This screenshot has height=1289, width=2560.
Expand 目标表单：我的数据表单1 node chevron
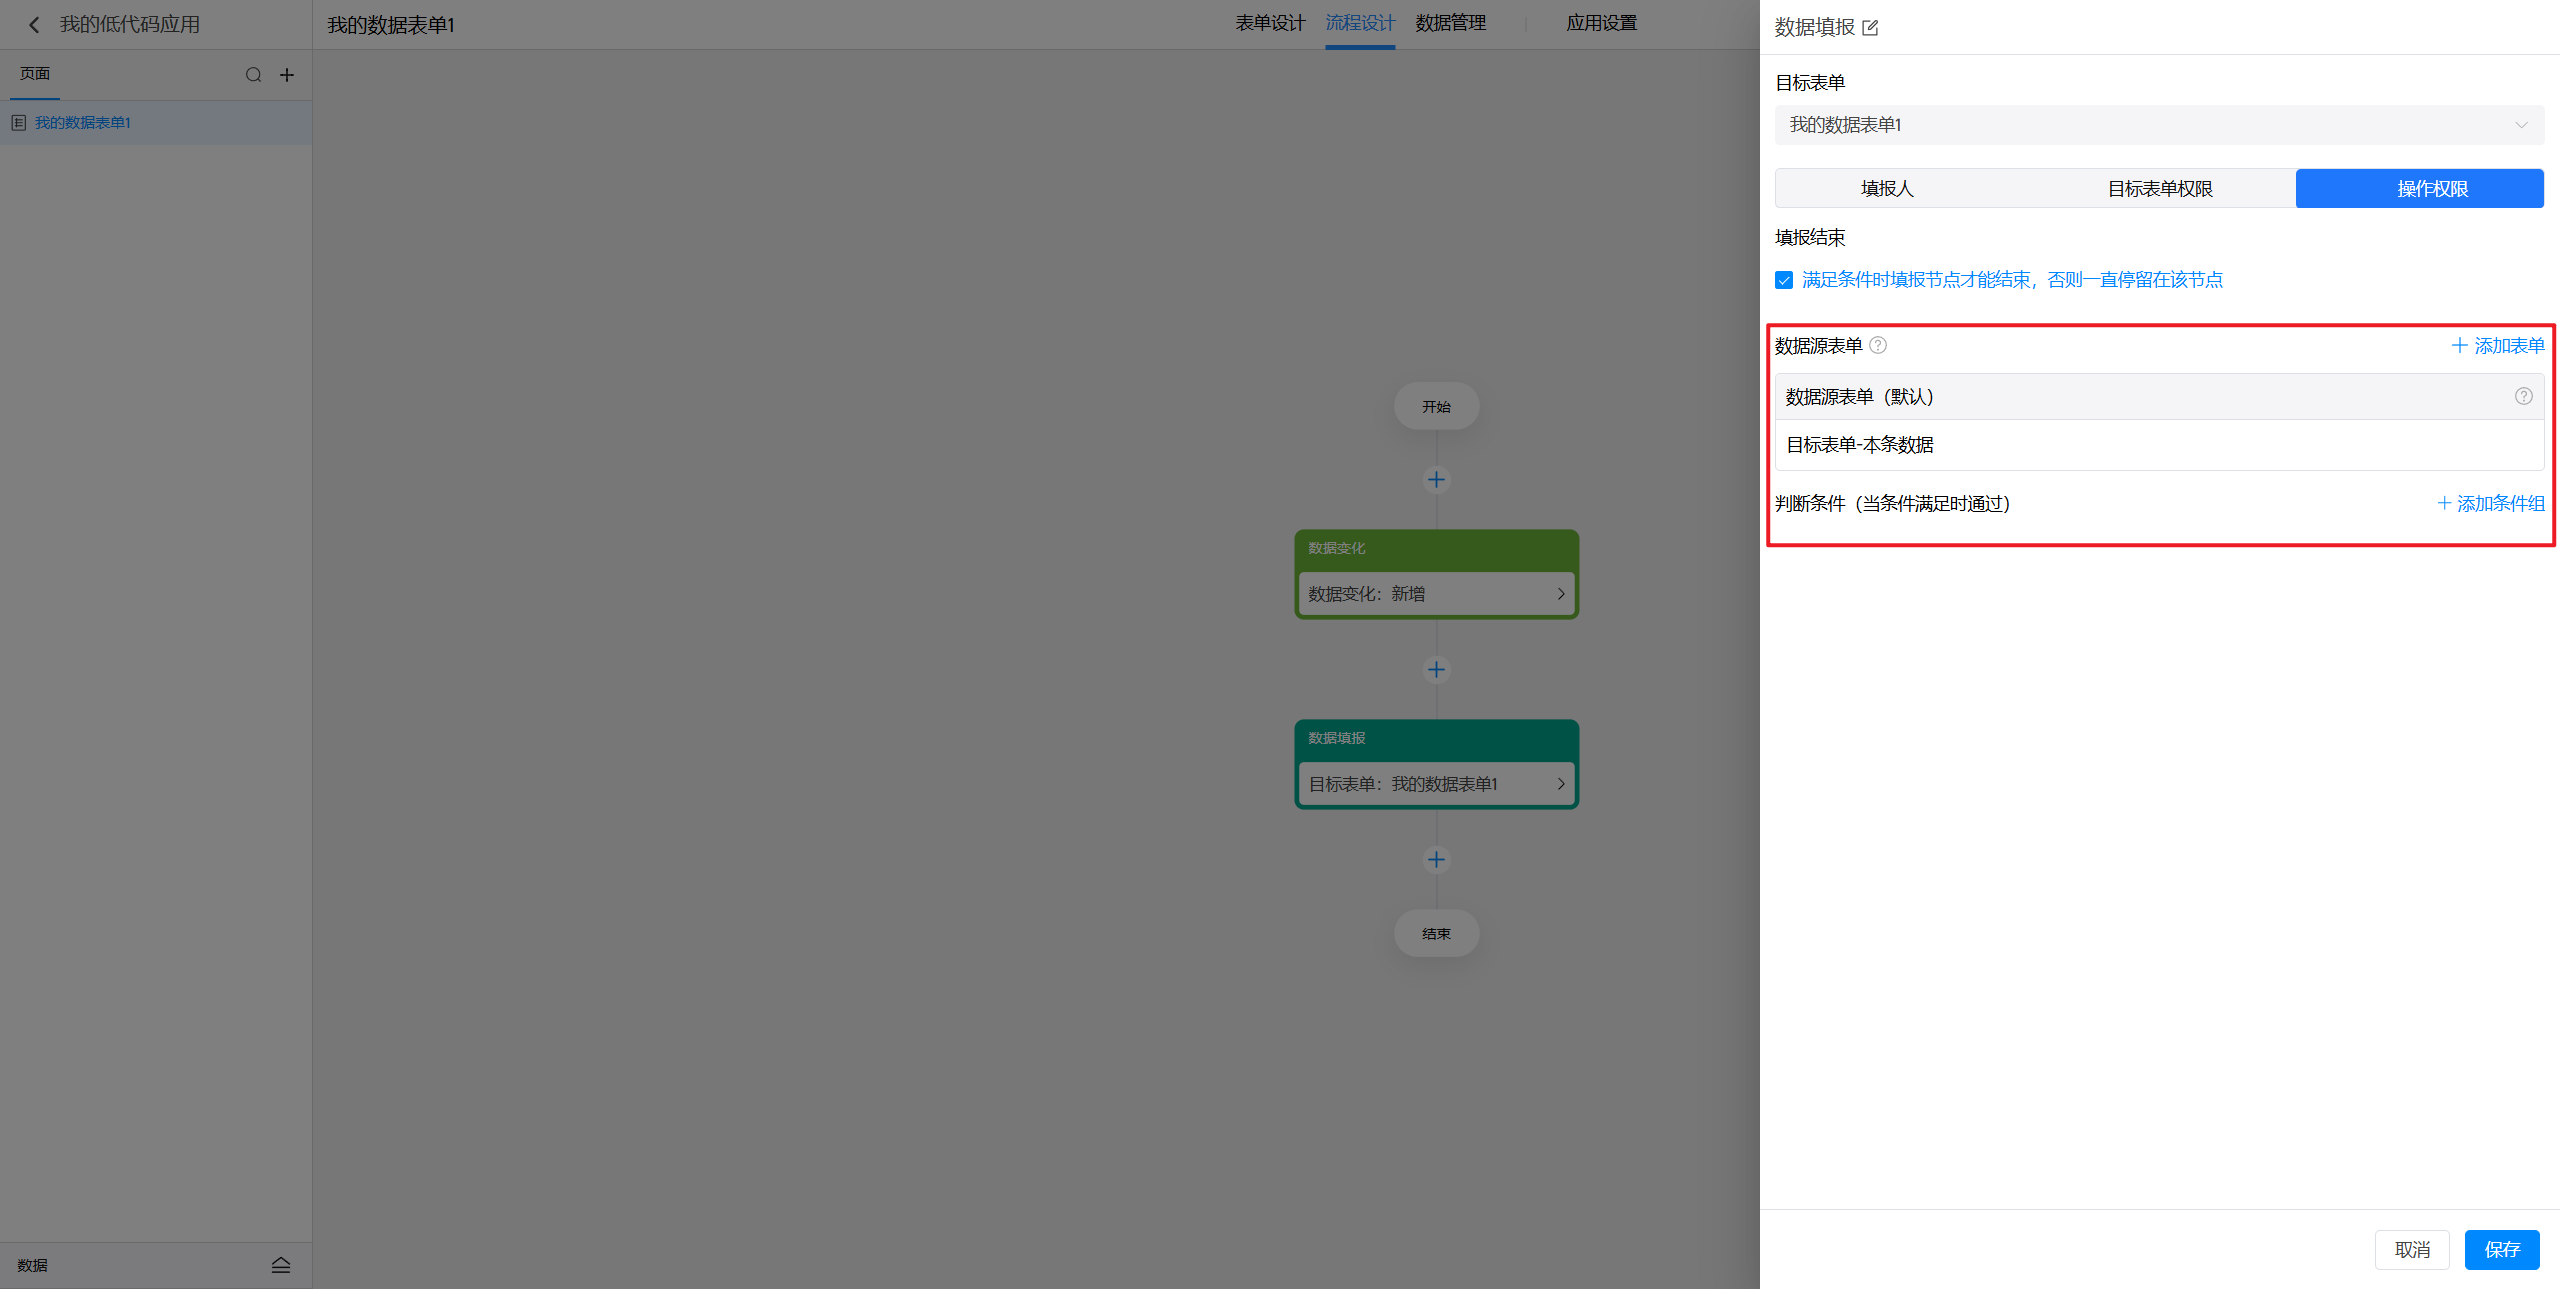coord(1560,784)
